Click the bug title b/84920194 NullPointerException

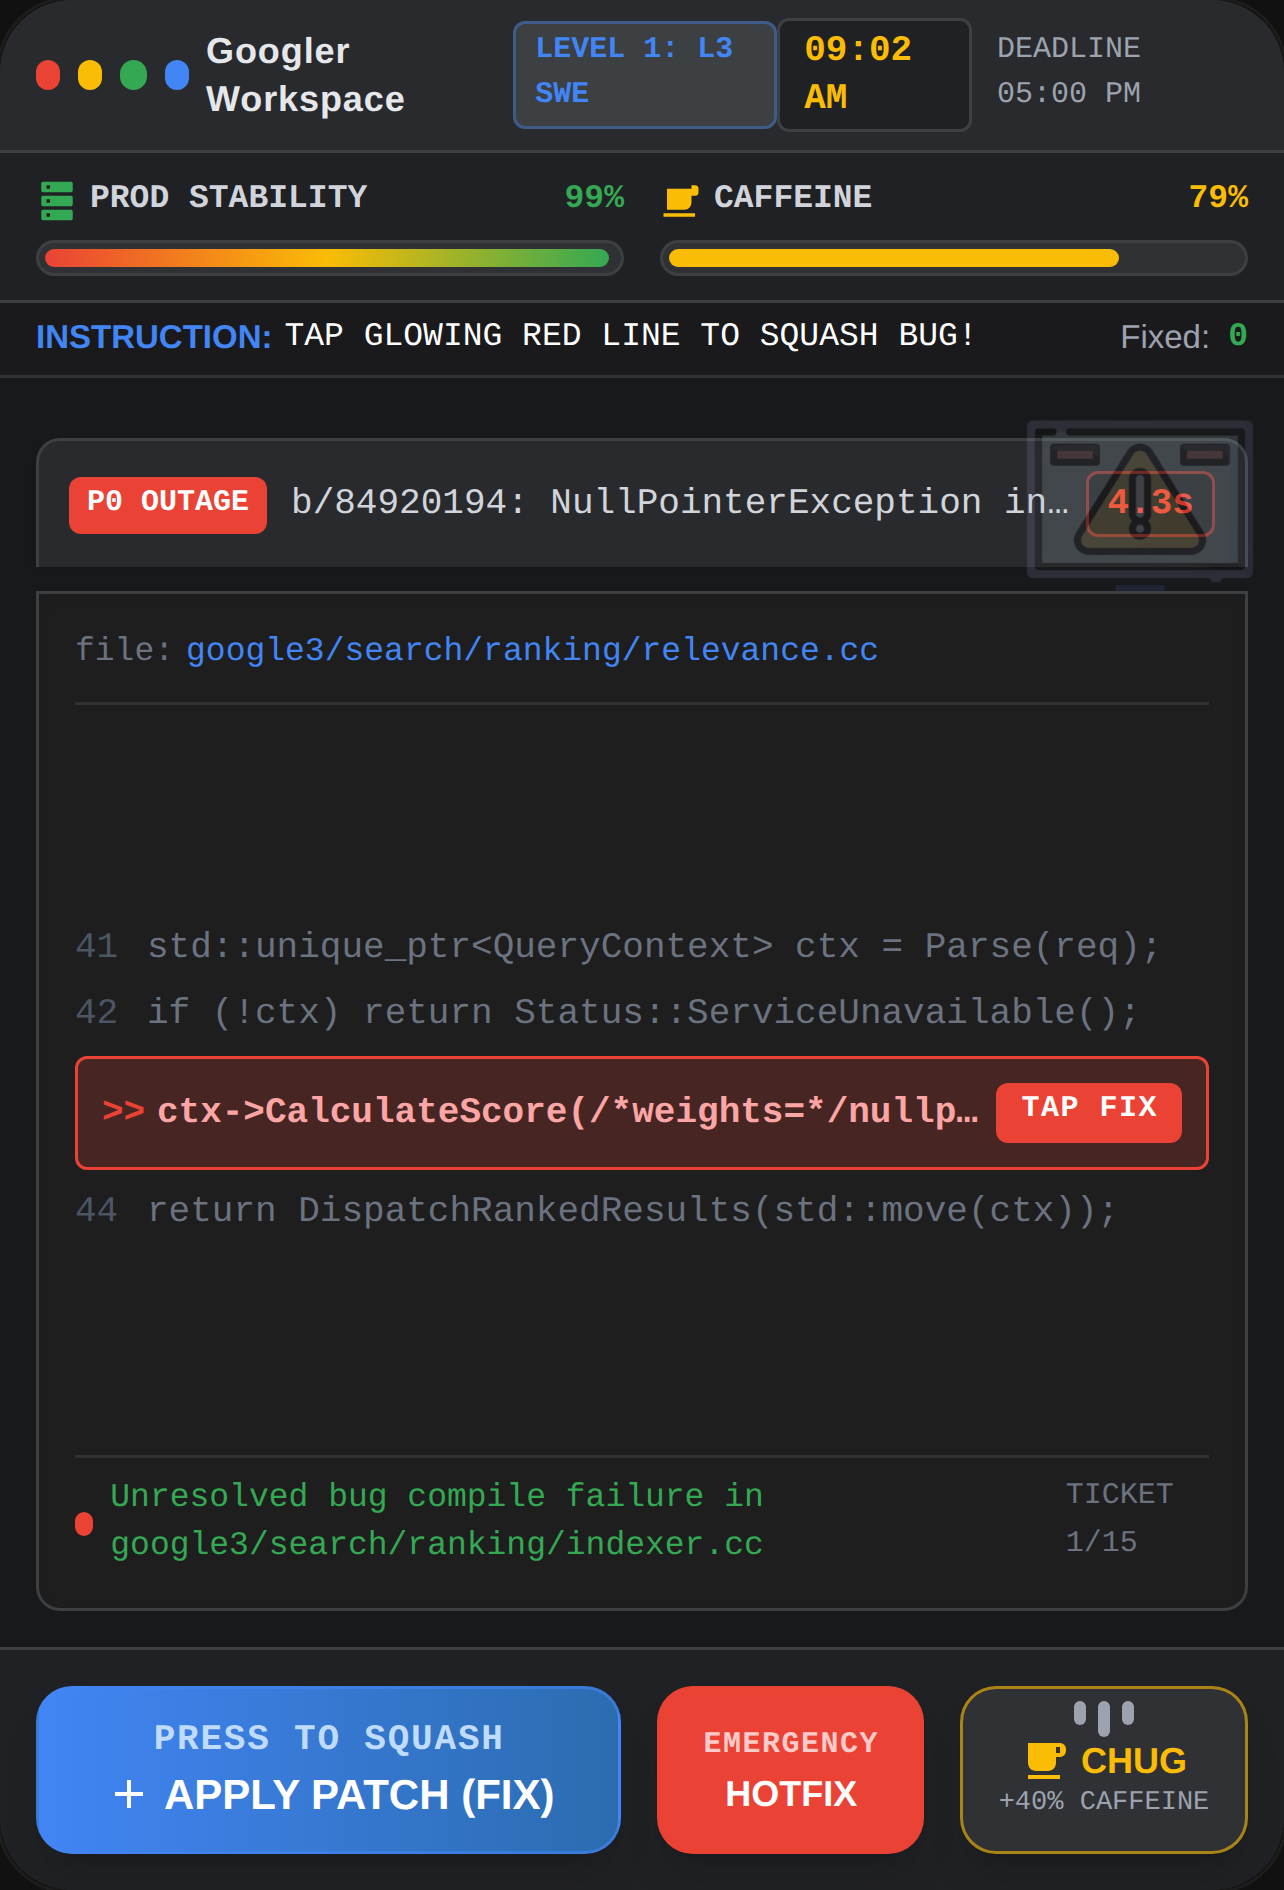click(x=680, y=503)
